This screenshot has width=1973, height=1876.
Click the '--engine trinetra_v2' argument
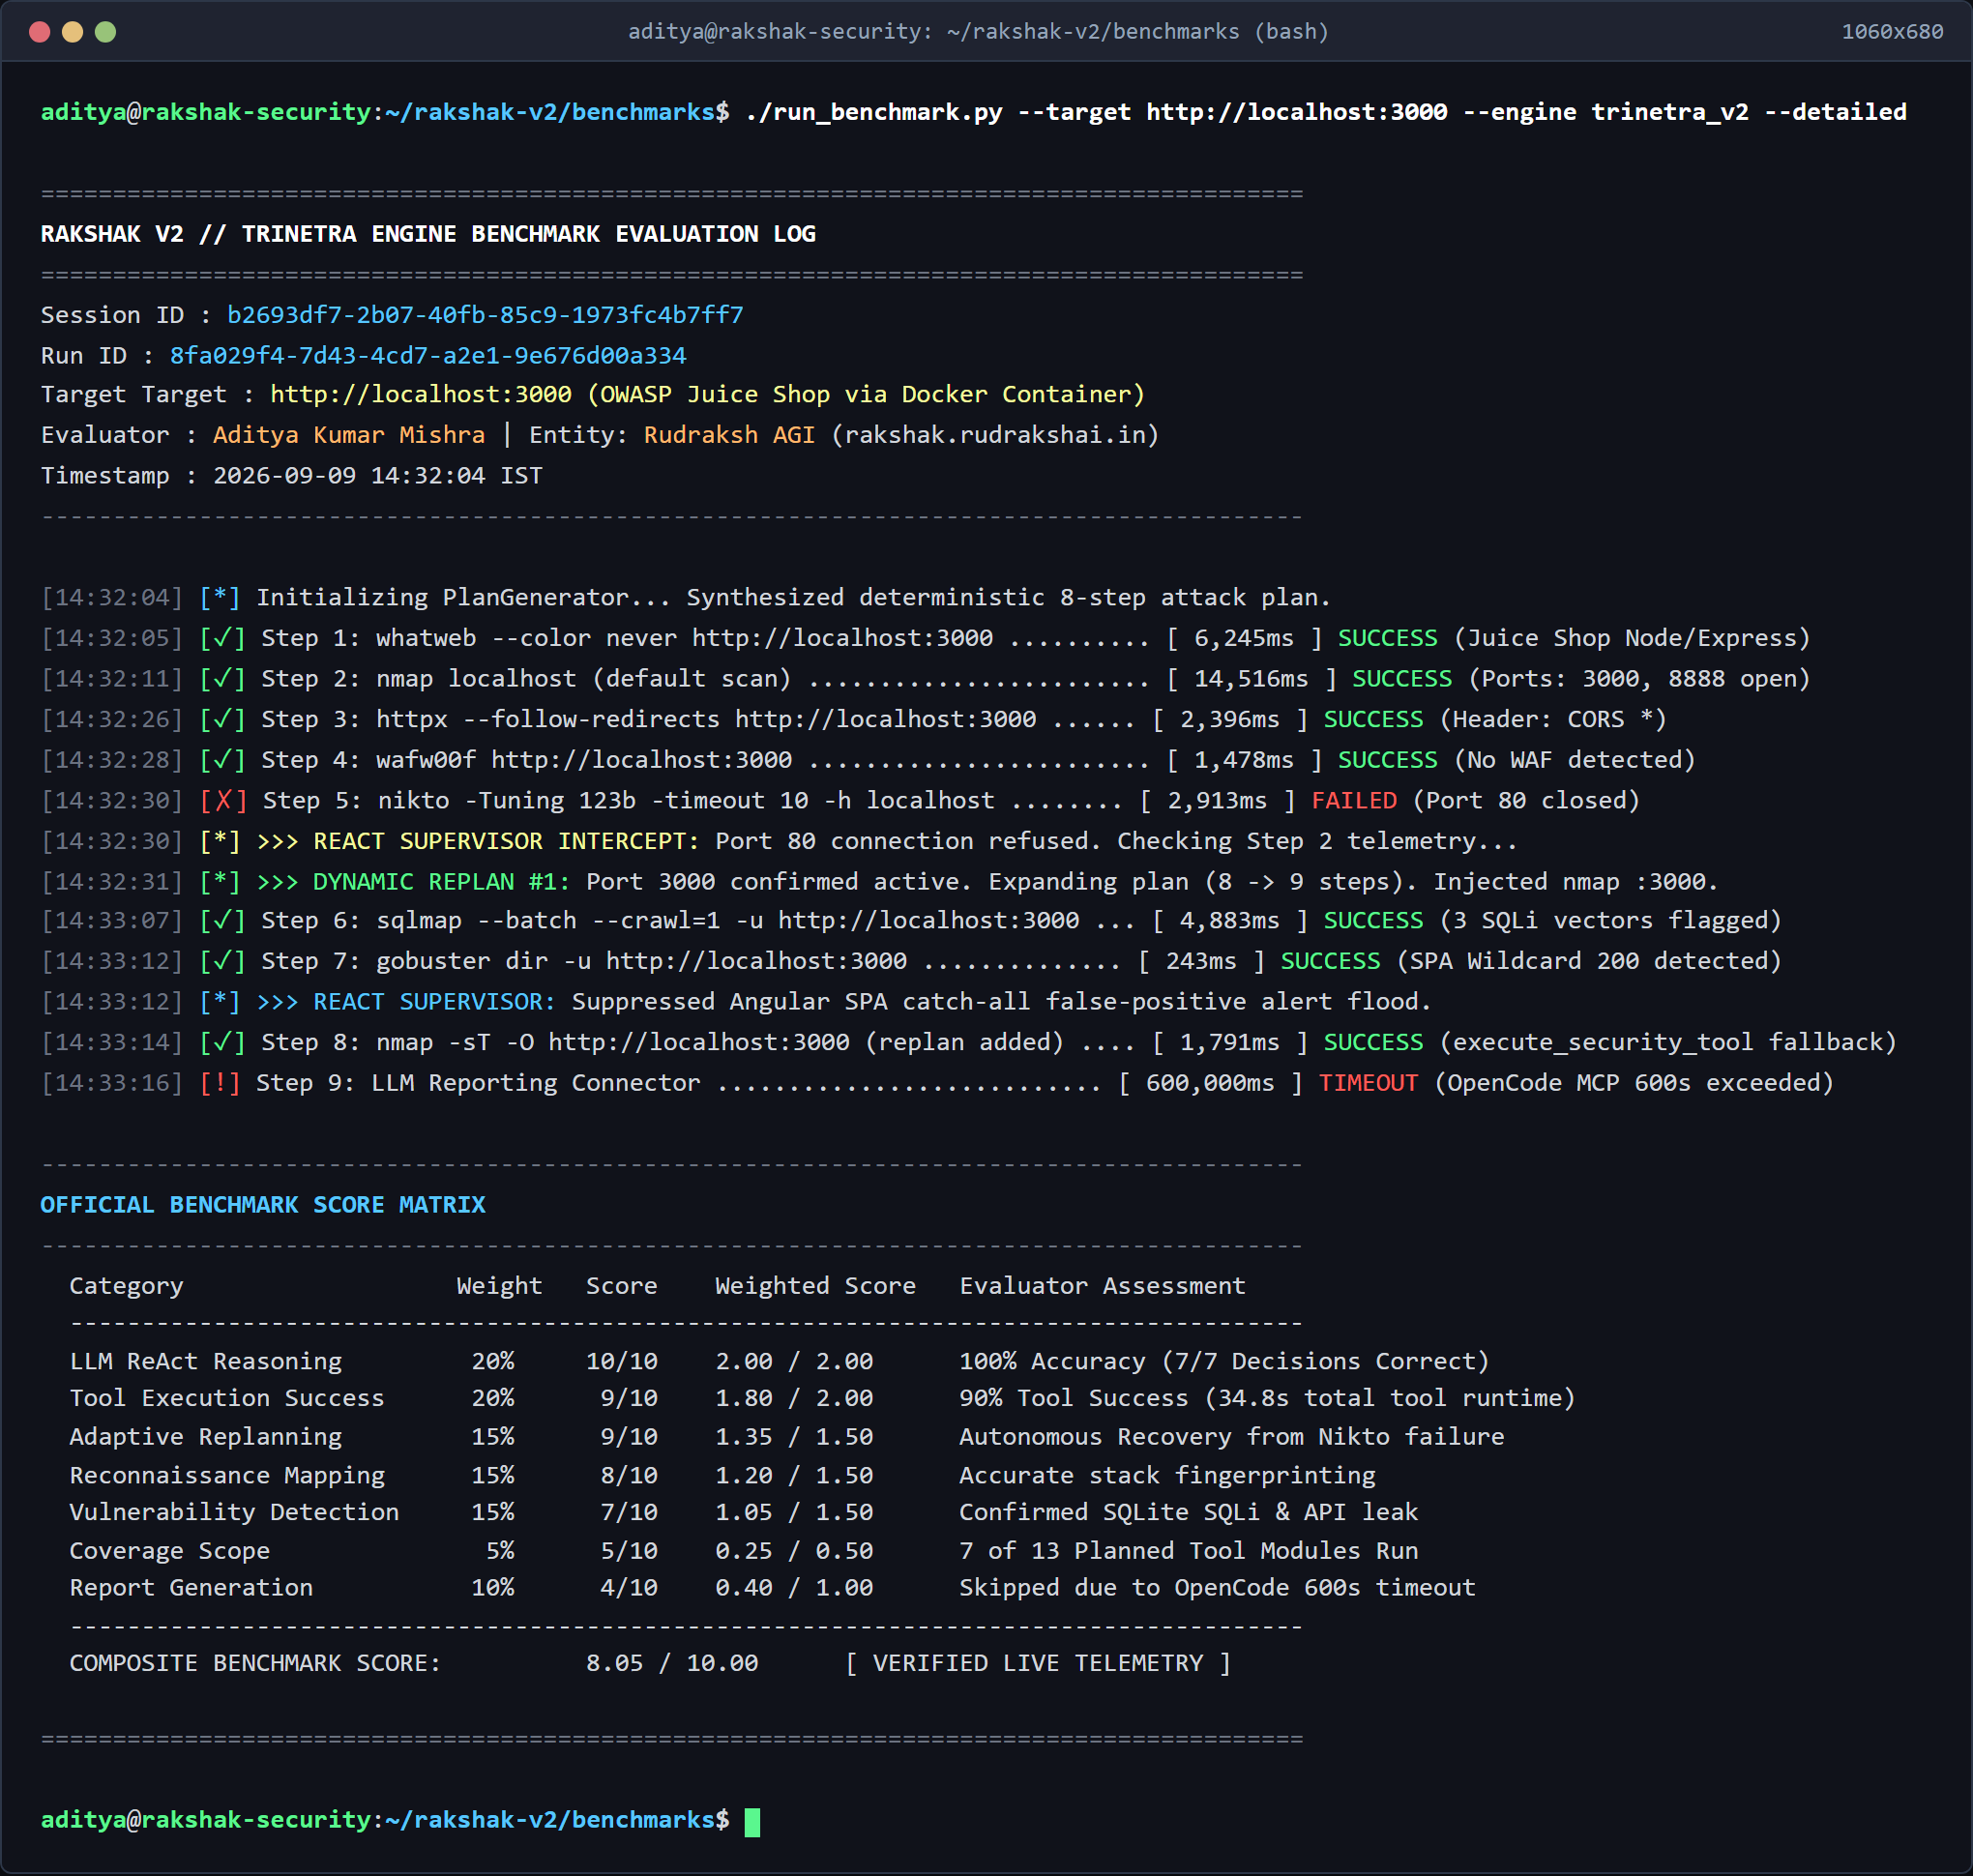coord(1605,112)
